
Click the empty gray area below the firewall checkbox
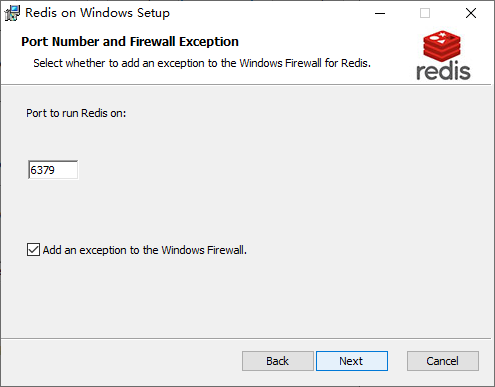(x=247, y=297)
